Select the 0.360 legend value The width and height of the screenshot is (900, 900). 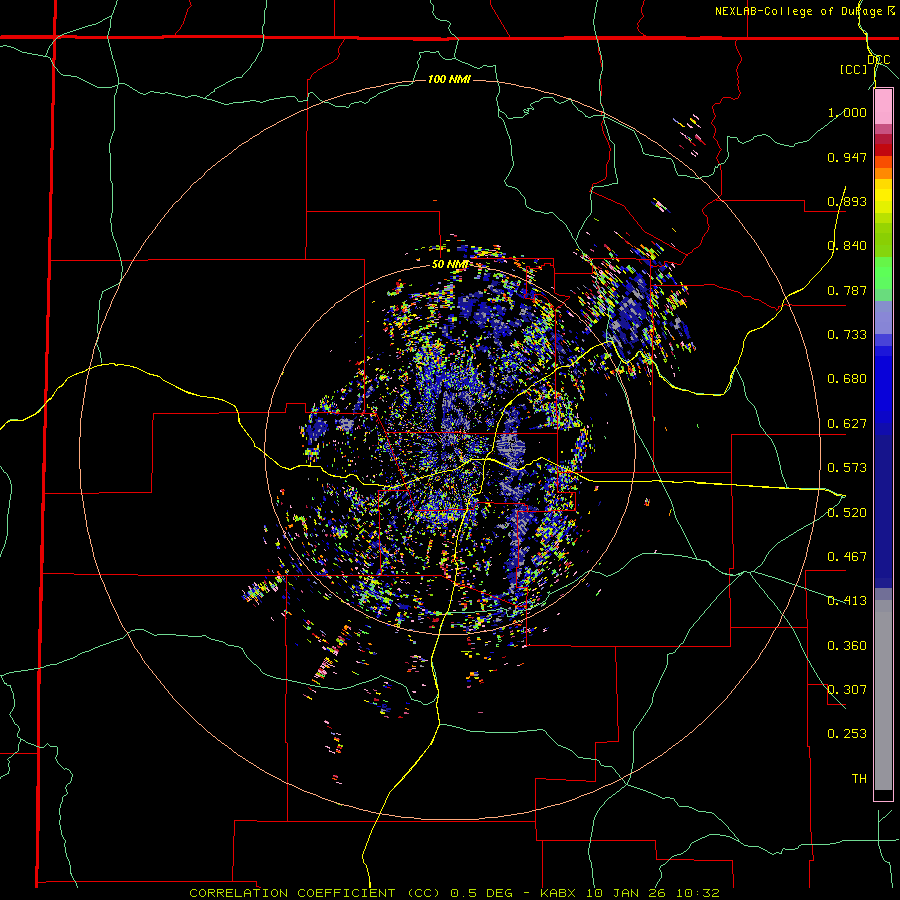pyautogui.click(x=847, y=646)
